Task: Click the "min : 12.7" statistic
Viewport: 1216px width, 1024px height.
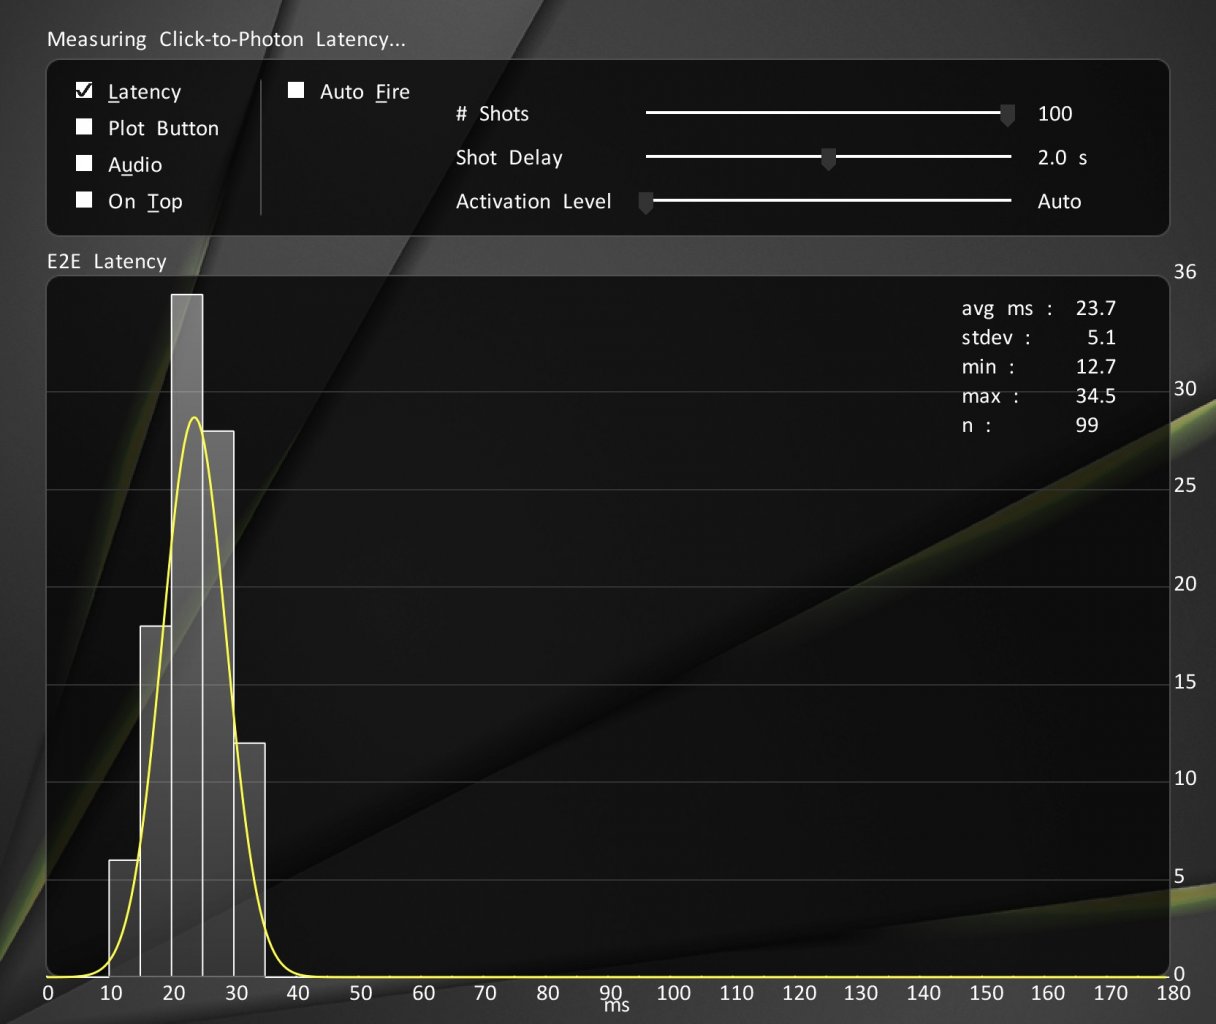Action: (1038, 366)
